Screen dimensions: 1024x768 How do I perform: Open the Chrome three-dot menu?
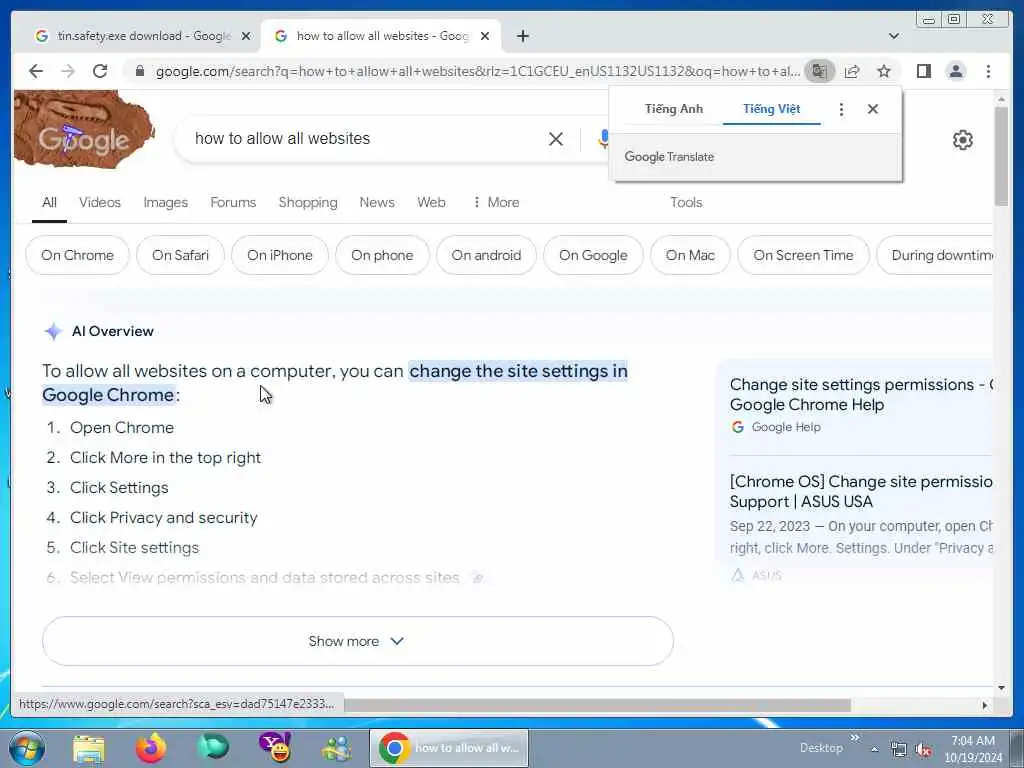[x=988, y=71]
